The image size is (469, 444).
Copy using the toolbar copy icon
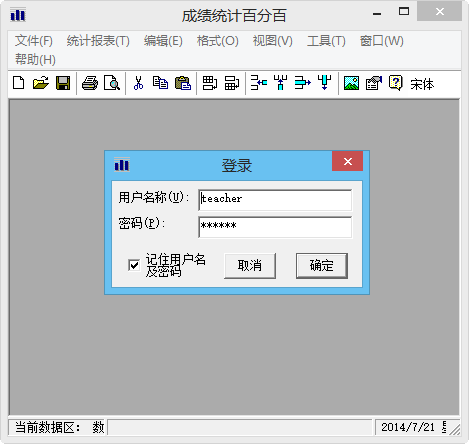(x=160, y=83)
